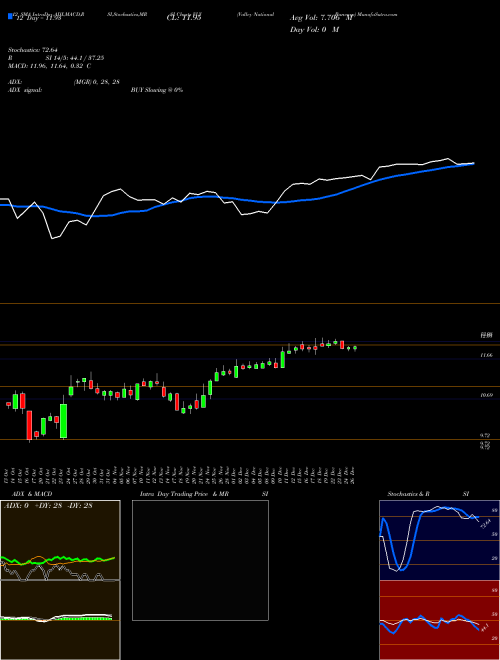The image size is (500, 660).
Task: Click the tall green candlestick near 24 Oct
Action: pyautogui.click(x=64, y=421)
